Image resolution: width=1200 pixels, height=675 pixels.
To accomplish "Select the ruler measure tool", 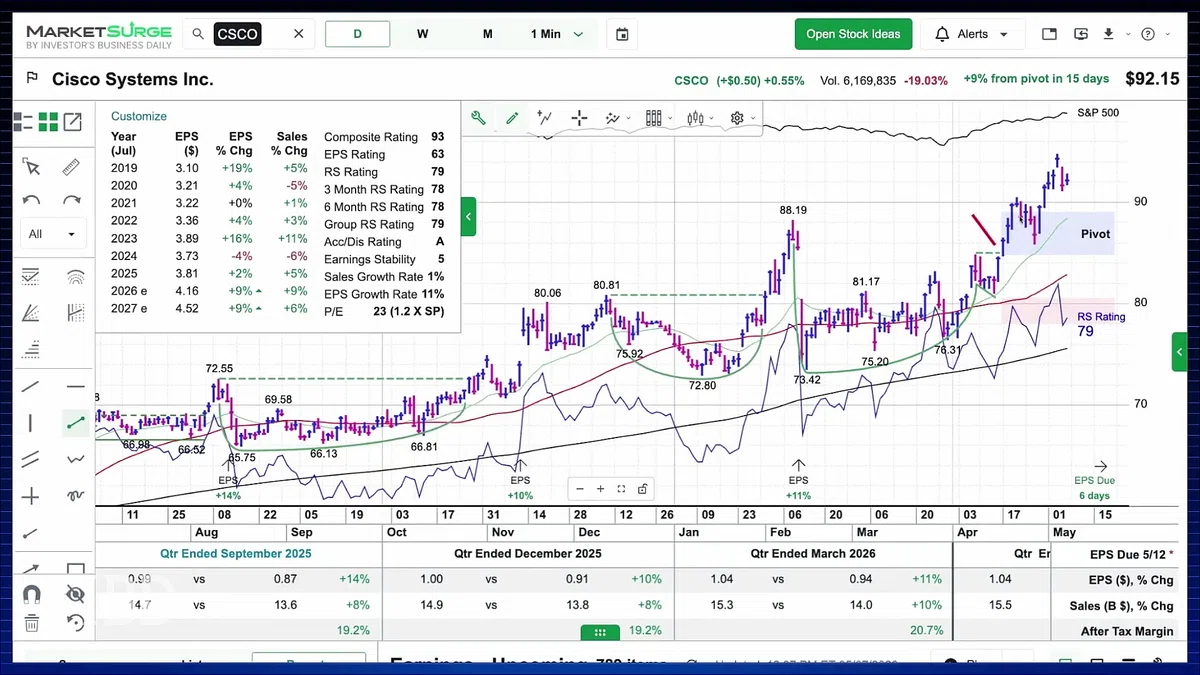I will tap(71, 167).
